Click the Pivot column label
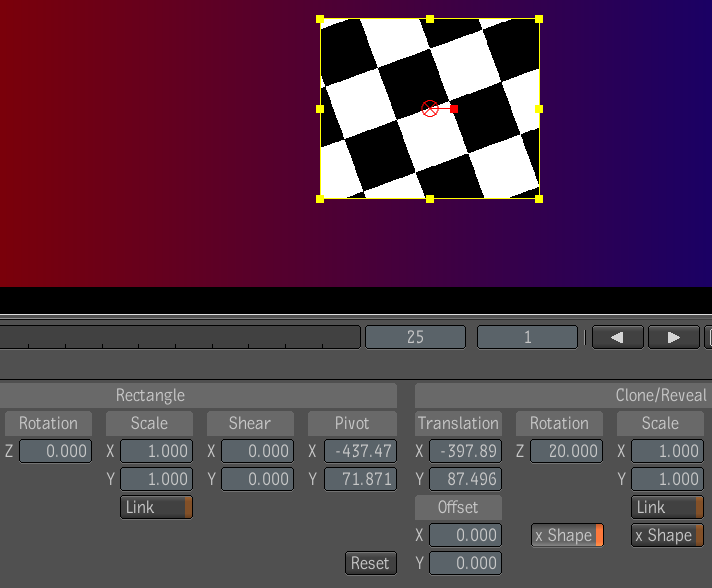This screenshot has height=588, width=712. point(352,424)
